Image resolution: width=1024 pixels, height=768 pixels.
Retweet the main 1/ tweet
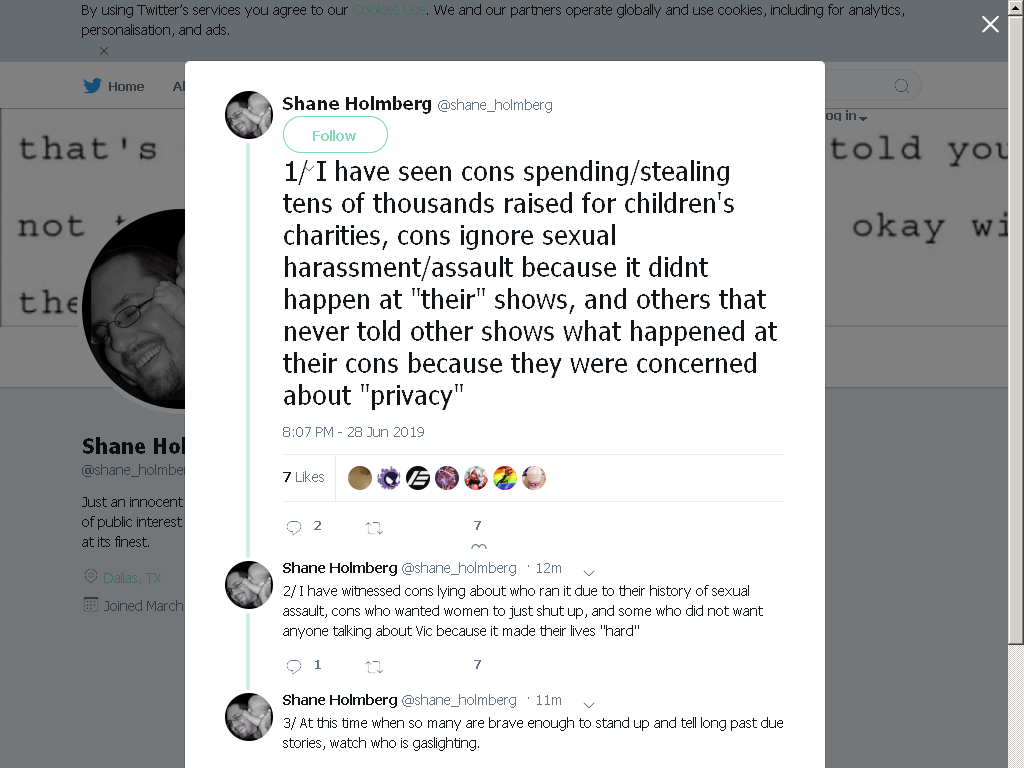[x=374, y=528]
